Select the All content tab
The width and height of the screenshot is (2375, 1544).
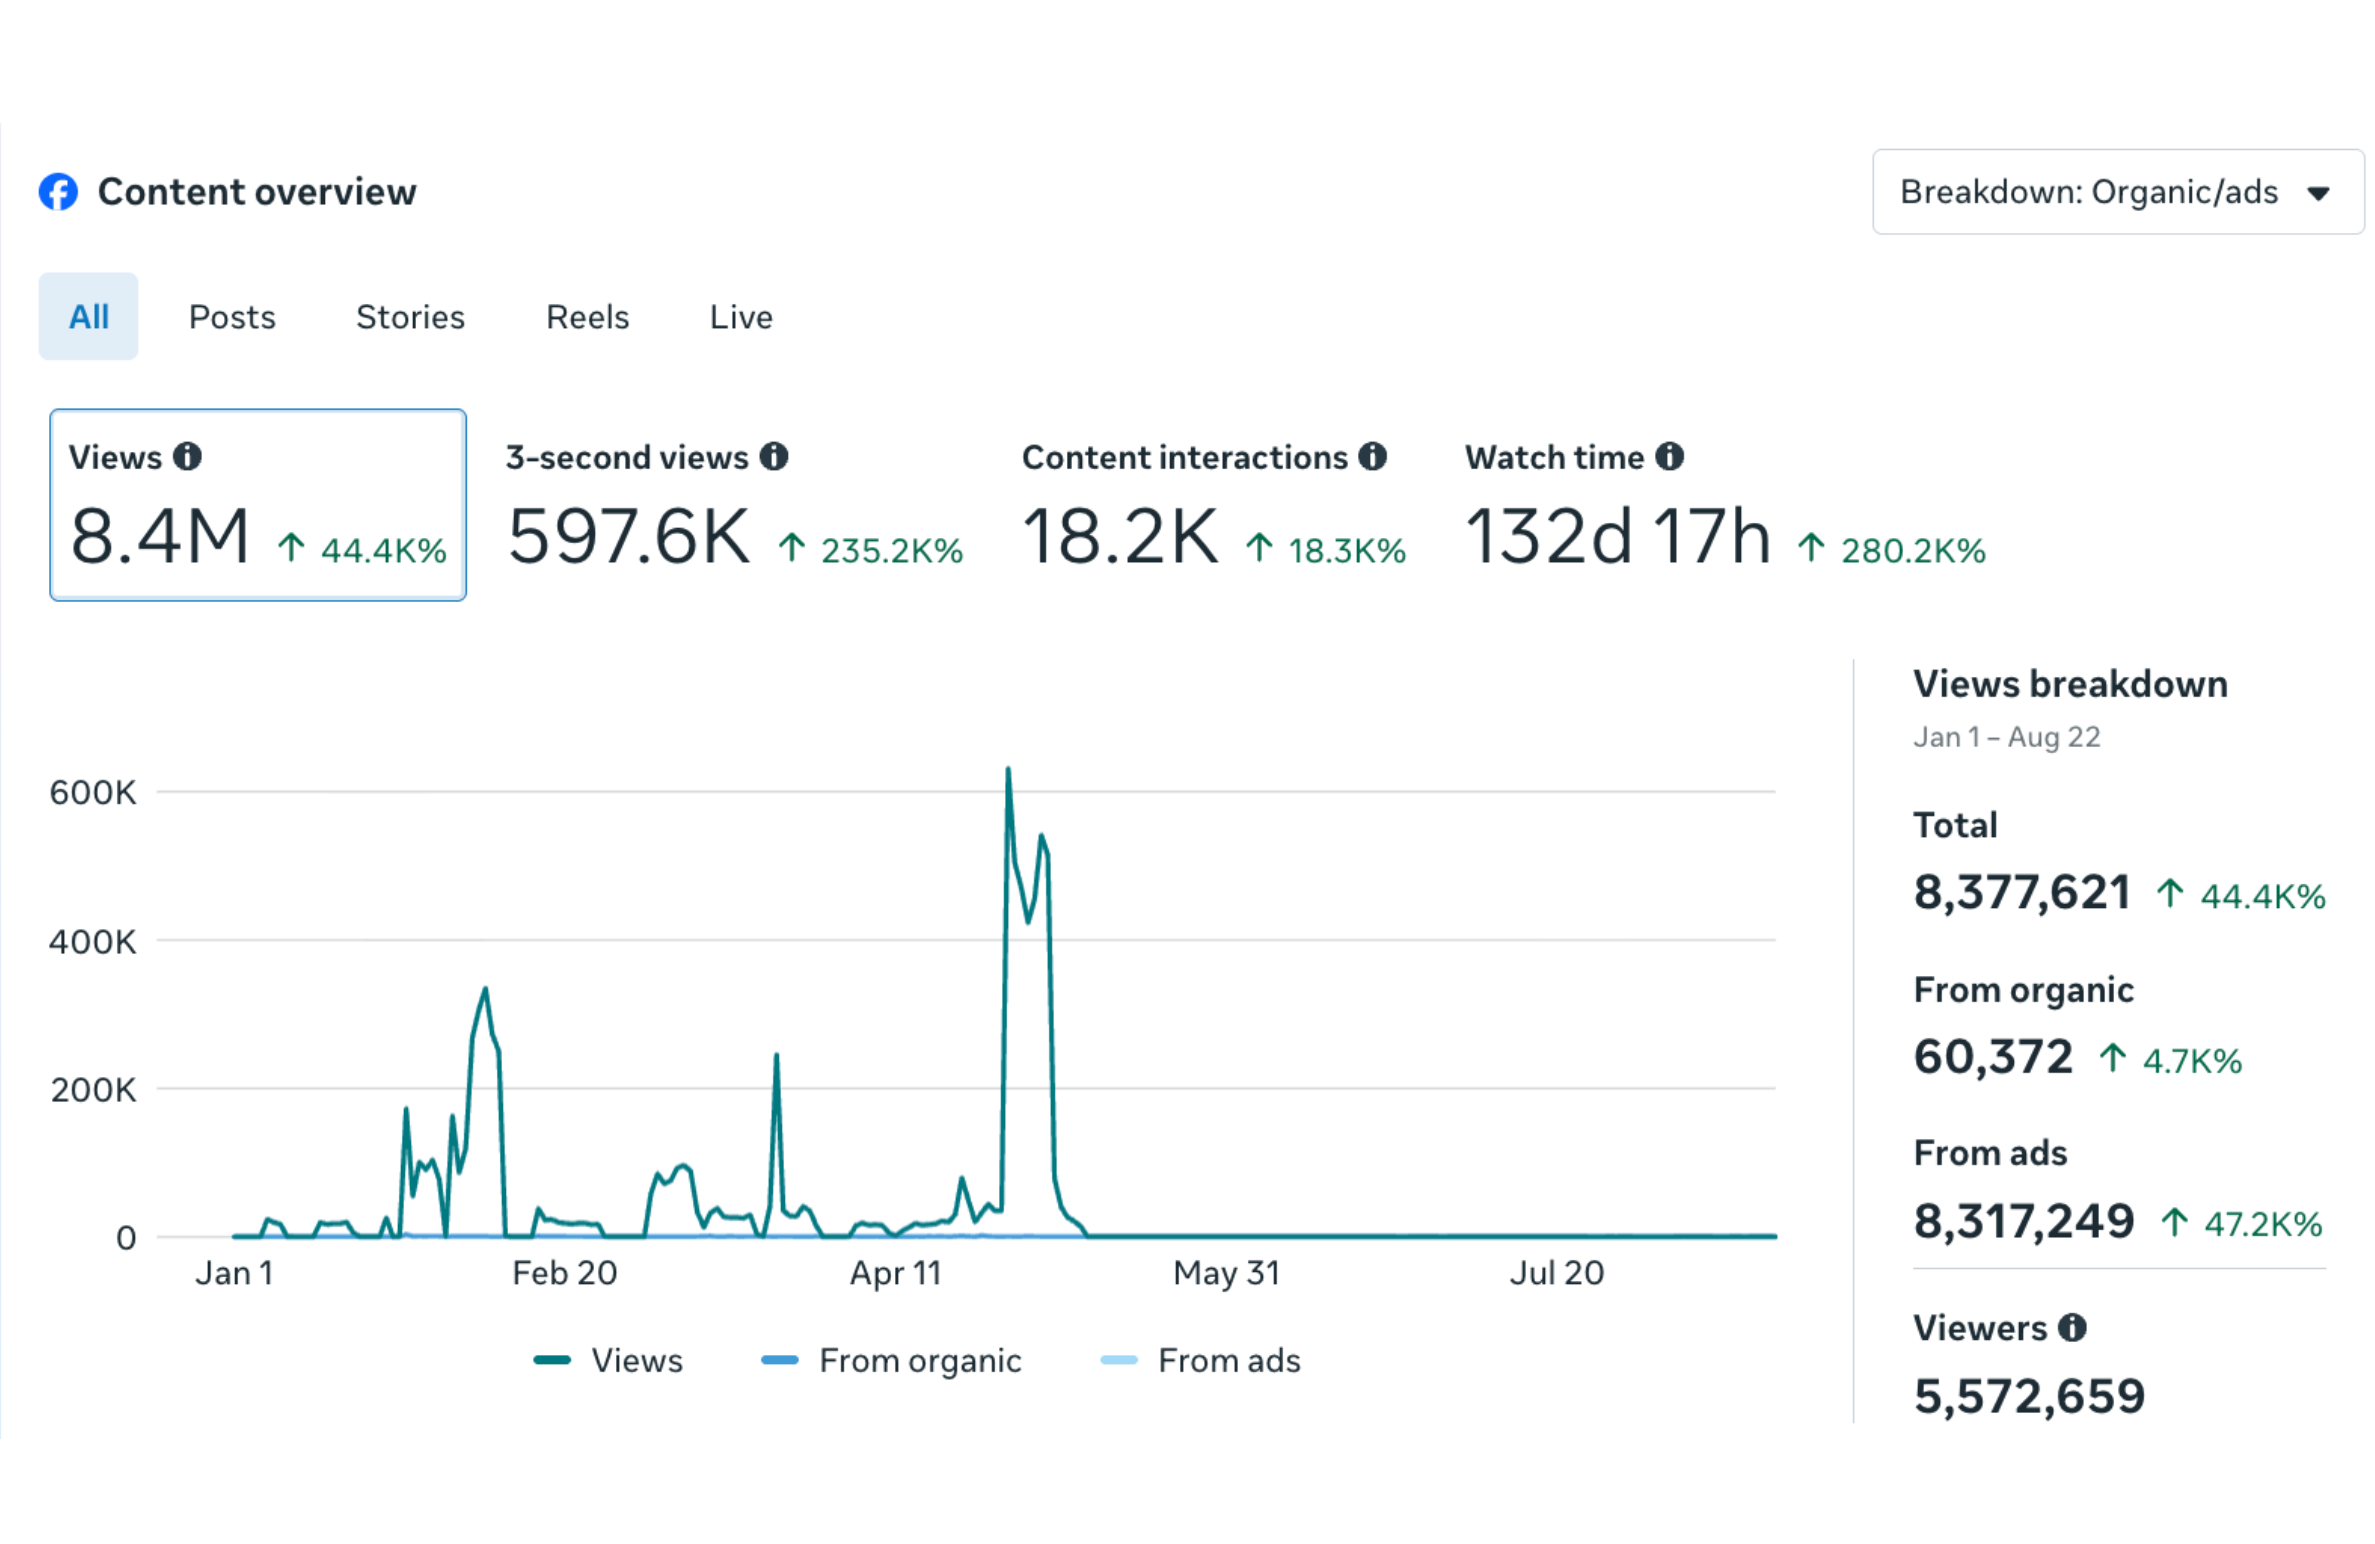(x=88, y=317)
